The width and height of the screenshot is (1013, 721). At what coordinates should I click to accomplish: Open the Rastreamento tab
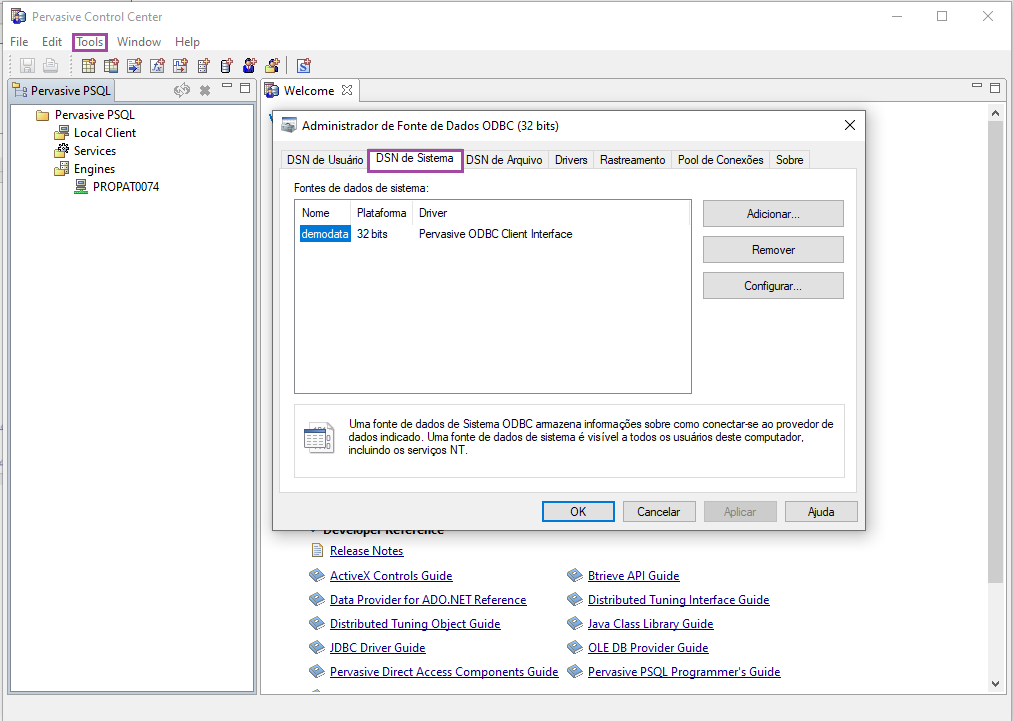[x=632, y=160]
